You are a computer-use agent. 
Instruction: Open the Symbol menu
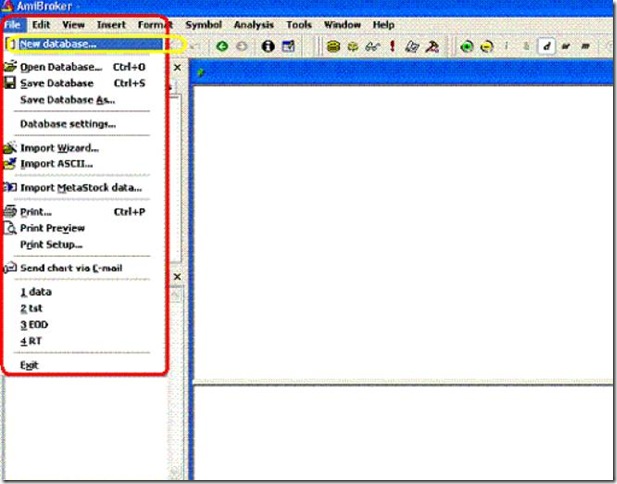click(203, 25)
